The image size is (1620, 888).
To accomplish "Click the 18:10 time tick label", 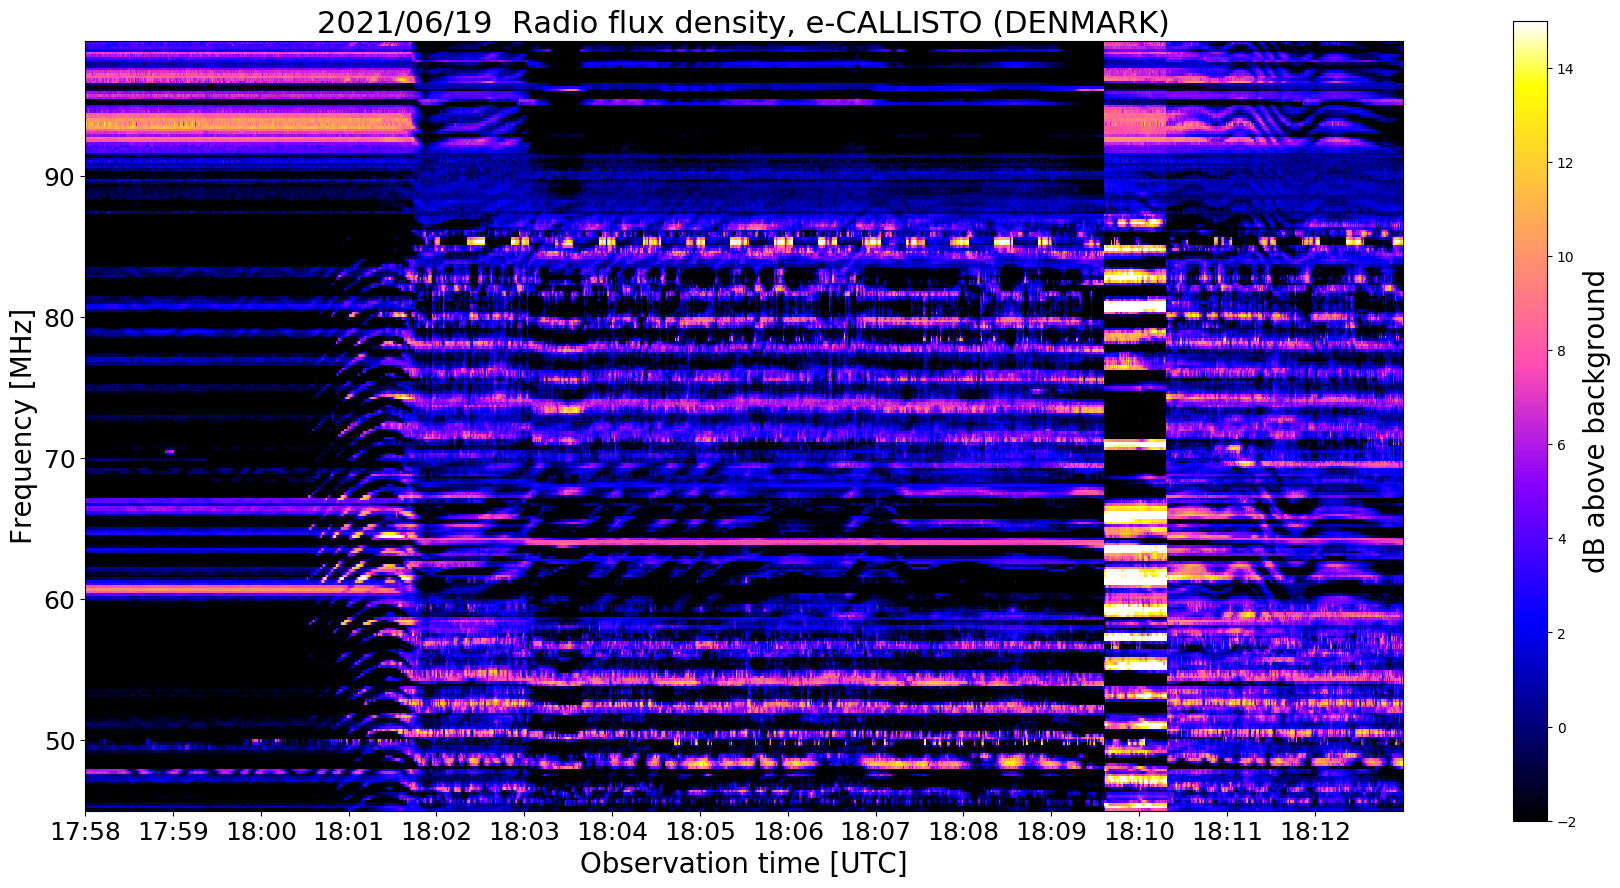I will (1138, 832).
